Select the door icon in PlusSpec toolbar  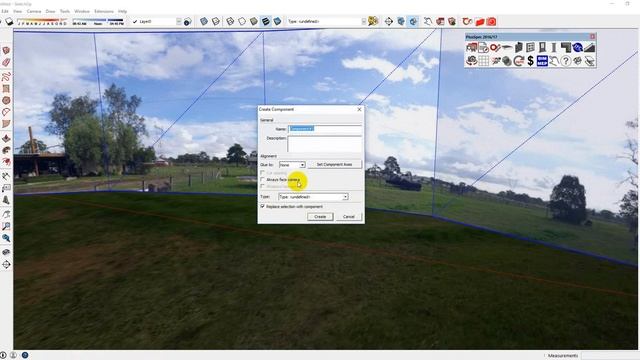(x=542, y=48)
